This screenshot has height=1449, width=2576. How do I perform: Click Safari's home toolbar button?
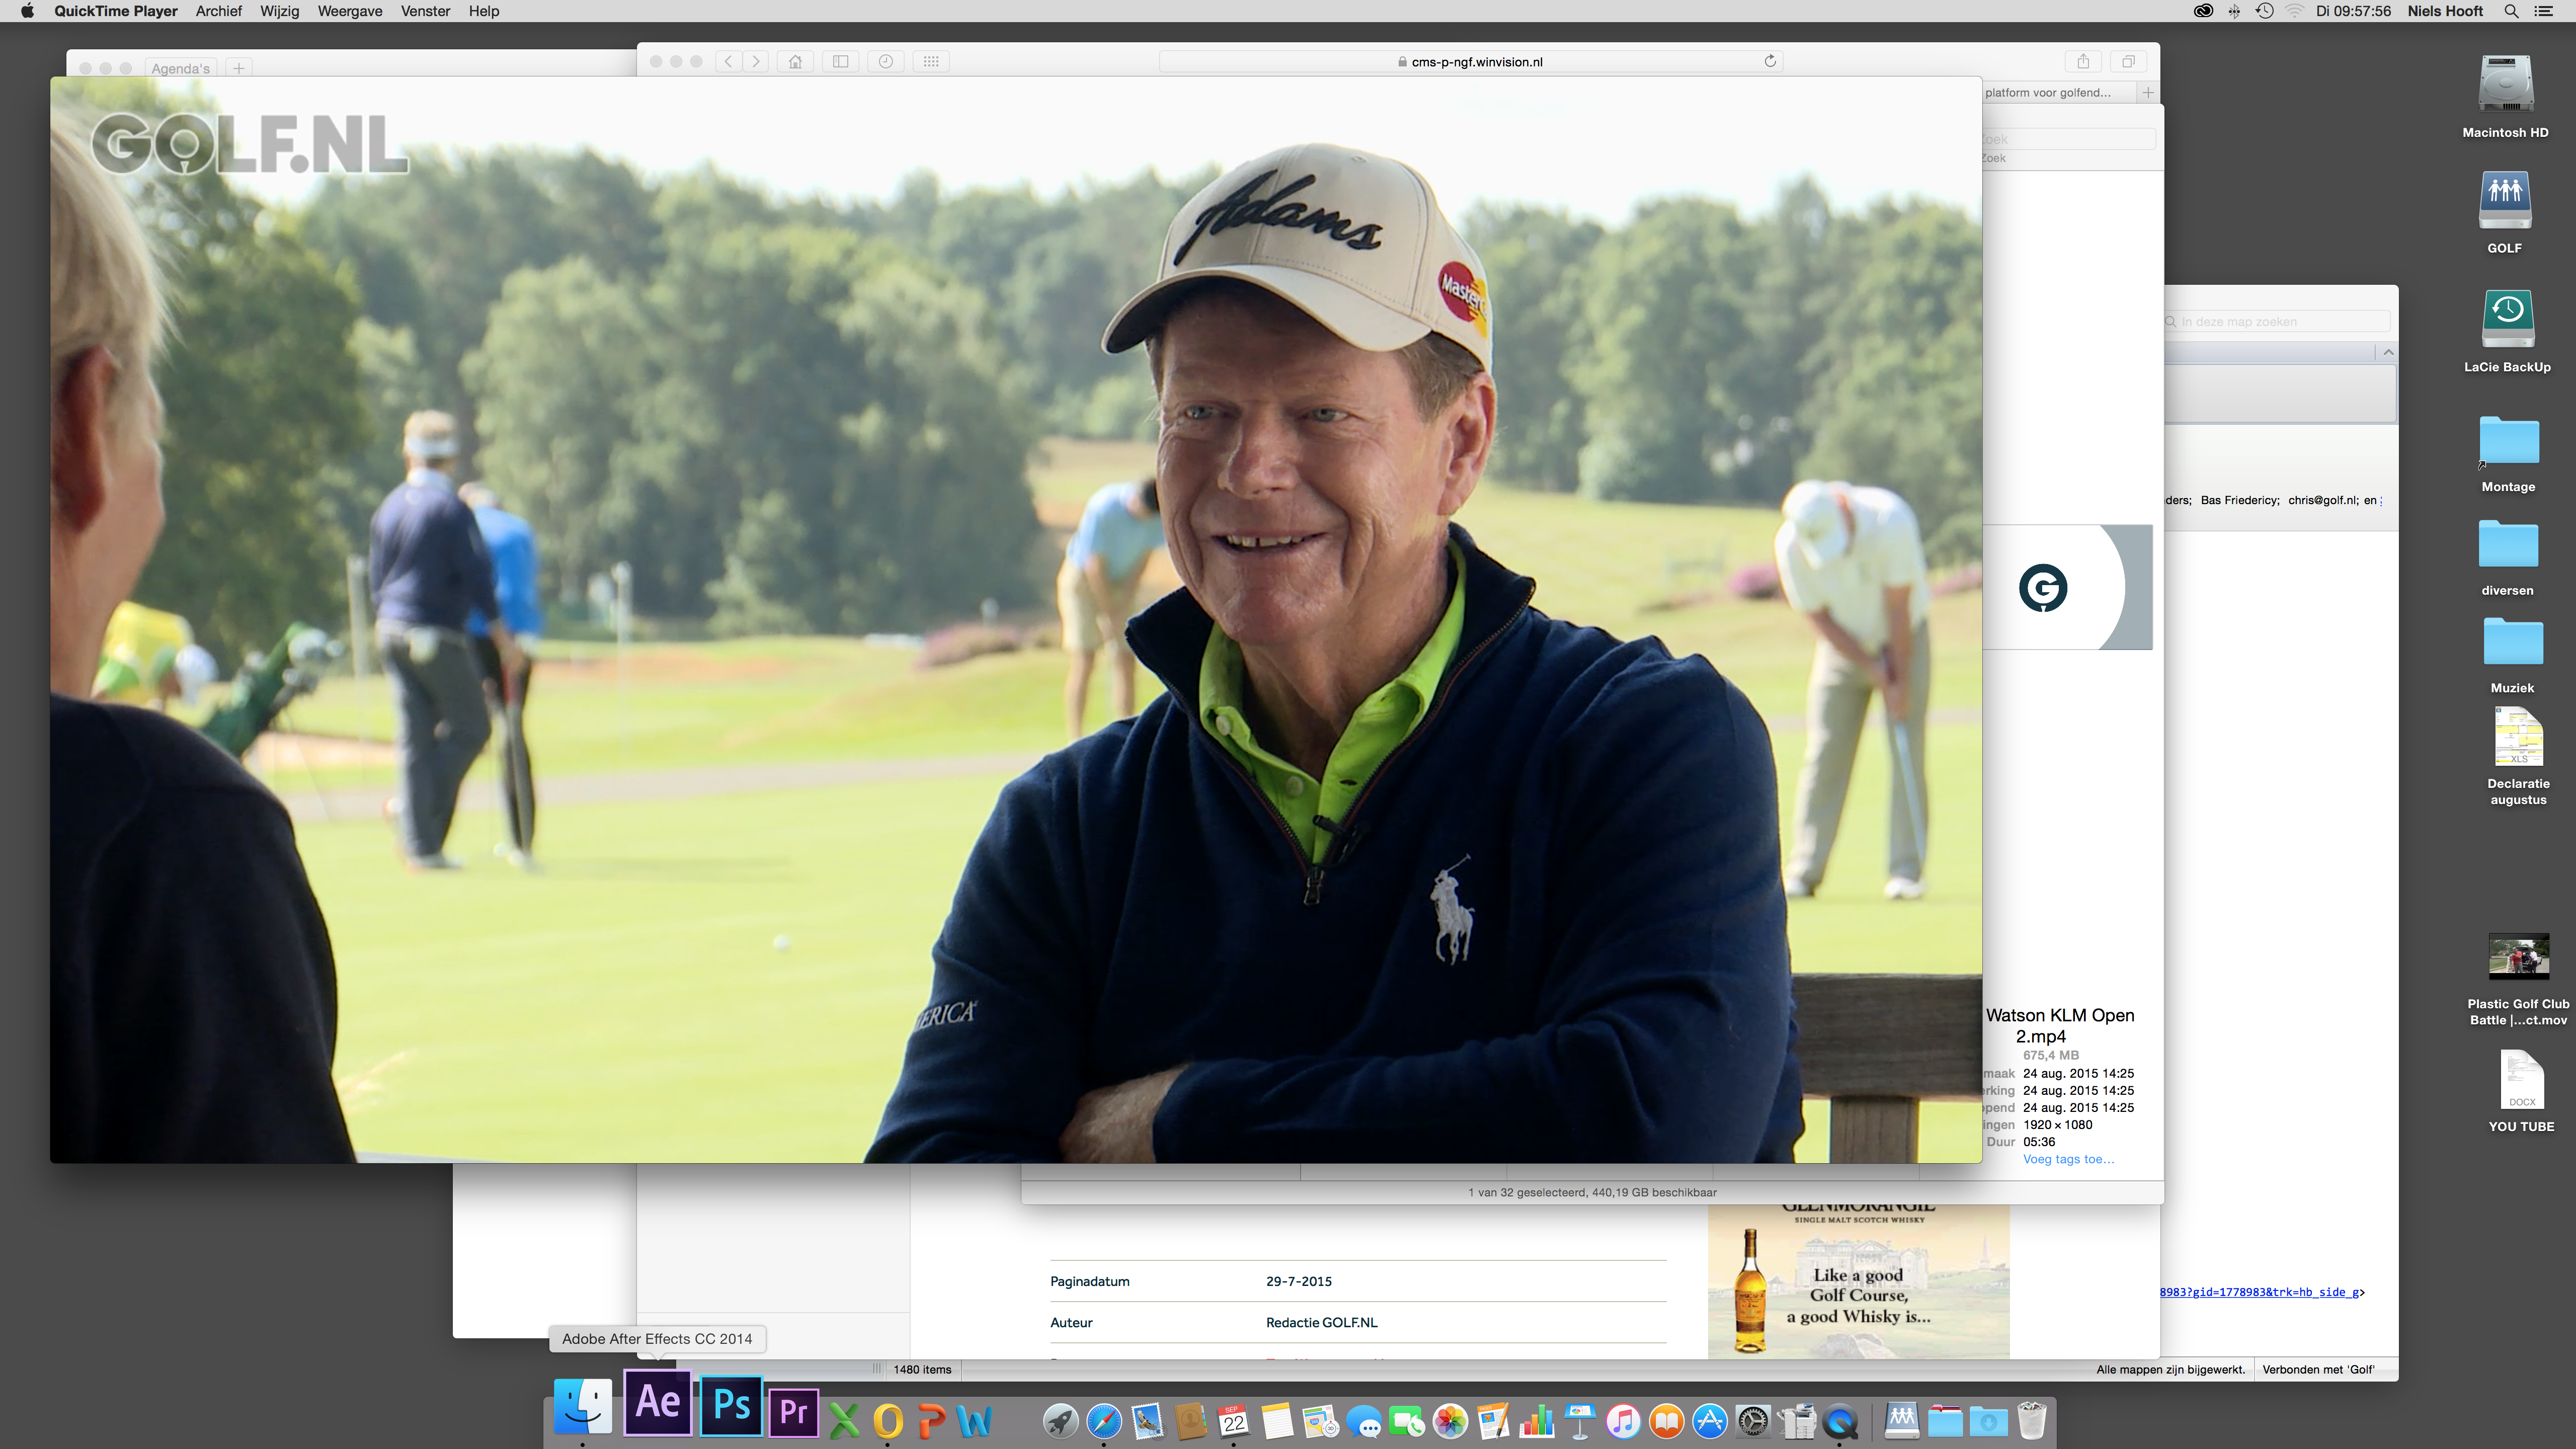pyautogui.click(x=795, y=62)
